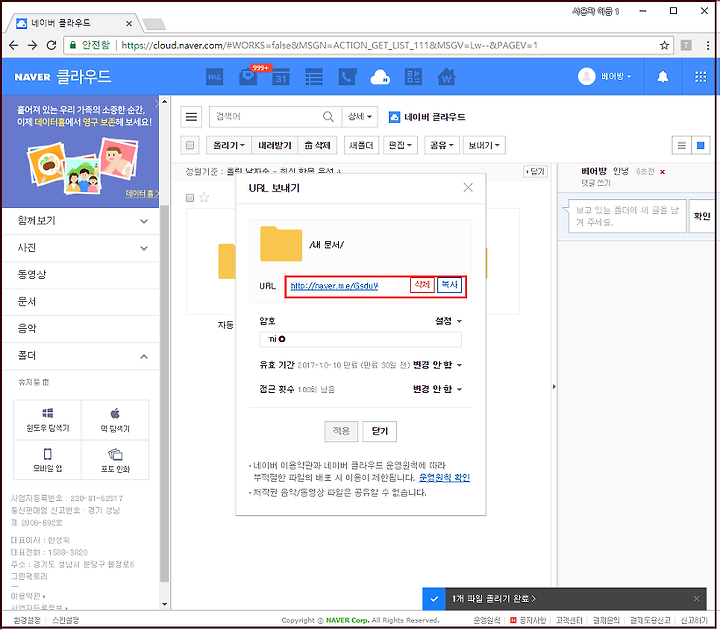
Task: Open the 모바일 앱 tile
Action: (47, 460)
